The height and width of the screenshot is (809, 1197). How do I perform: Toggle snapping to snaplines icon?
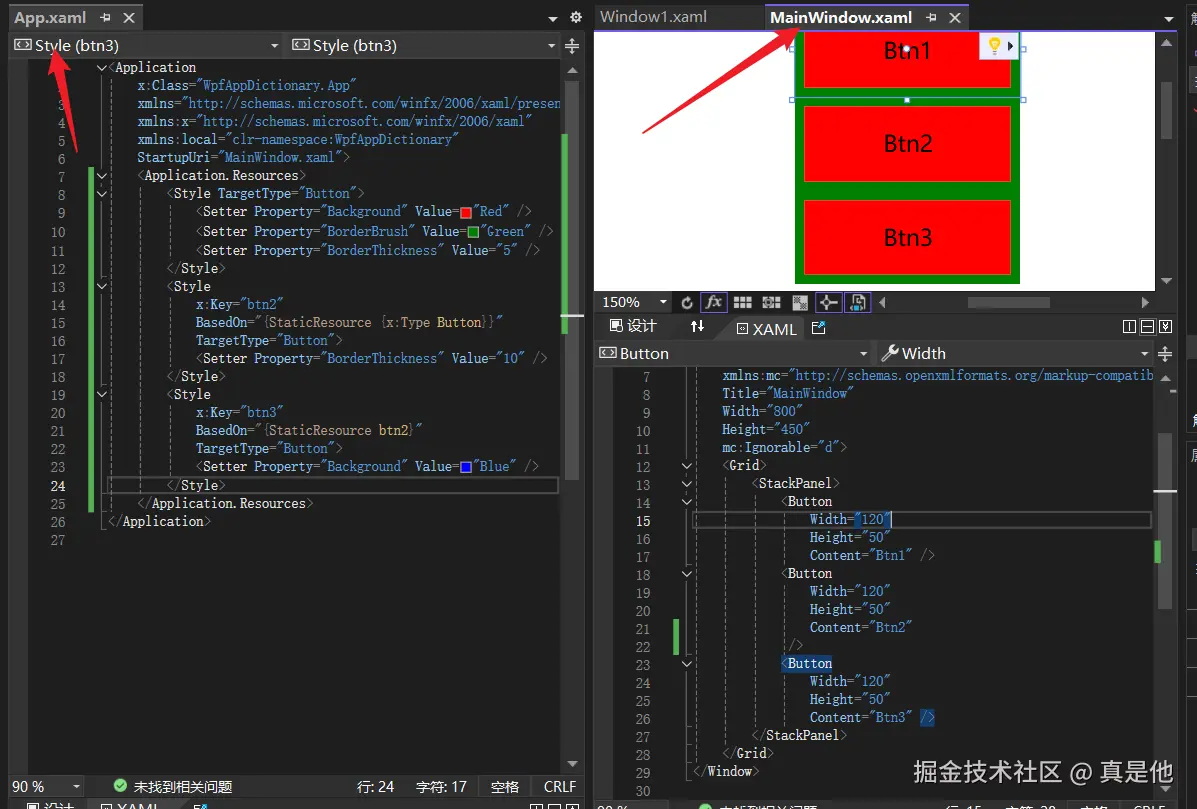[828, 303]
